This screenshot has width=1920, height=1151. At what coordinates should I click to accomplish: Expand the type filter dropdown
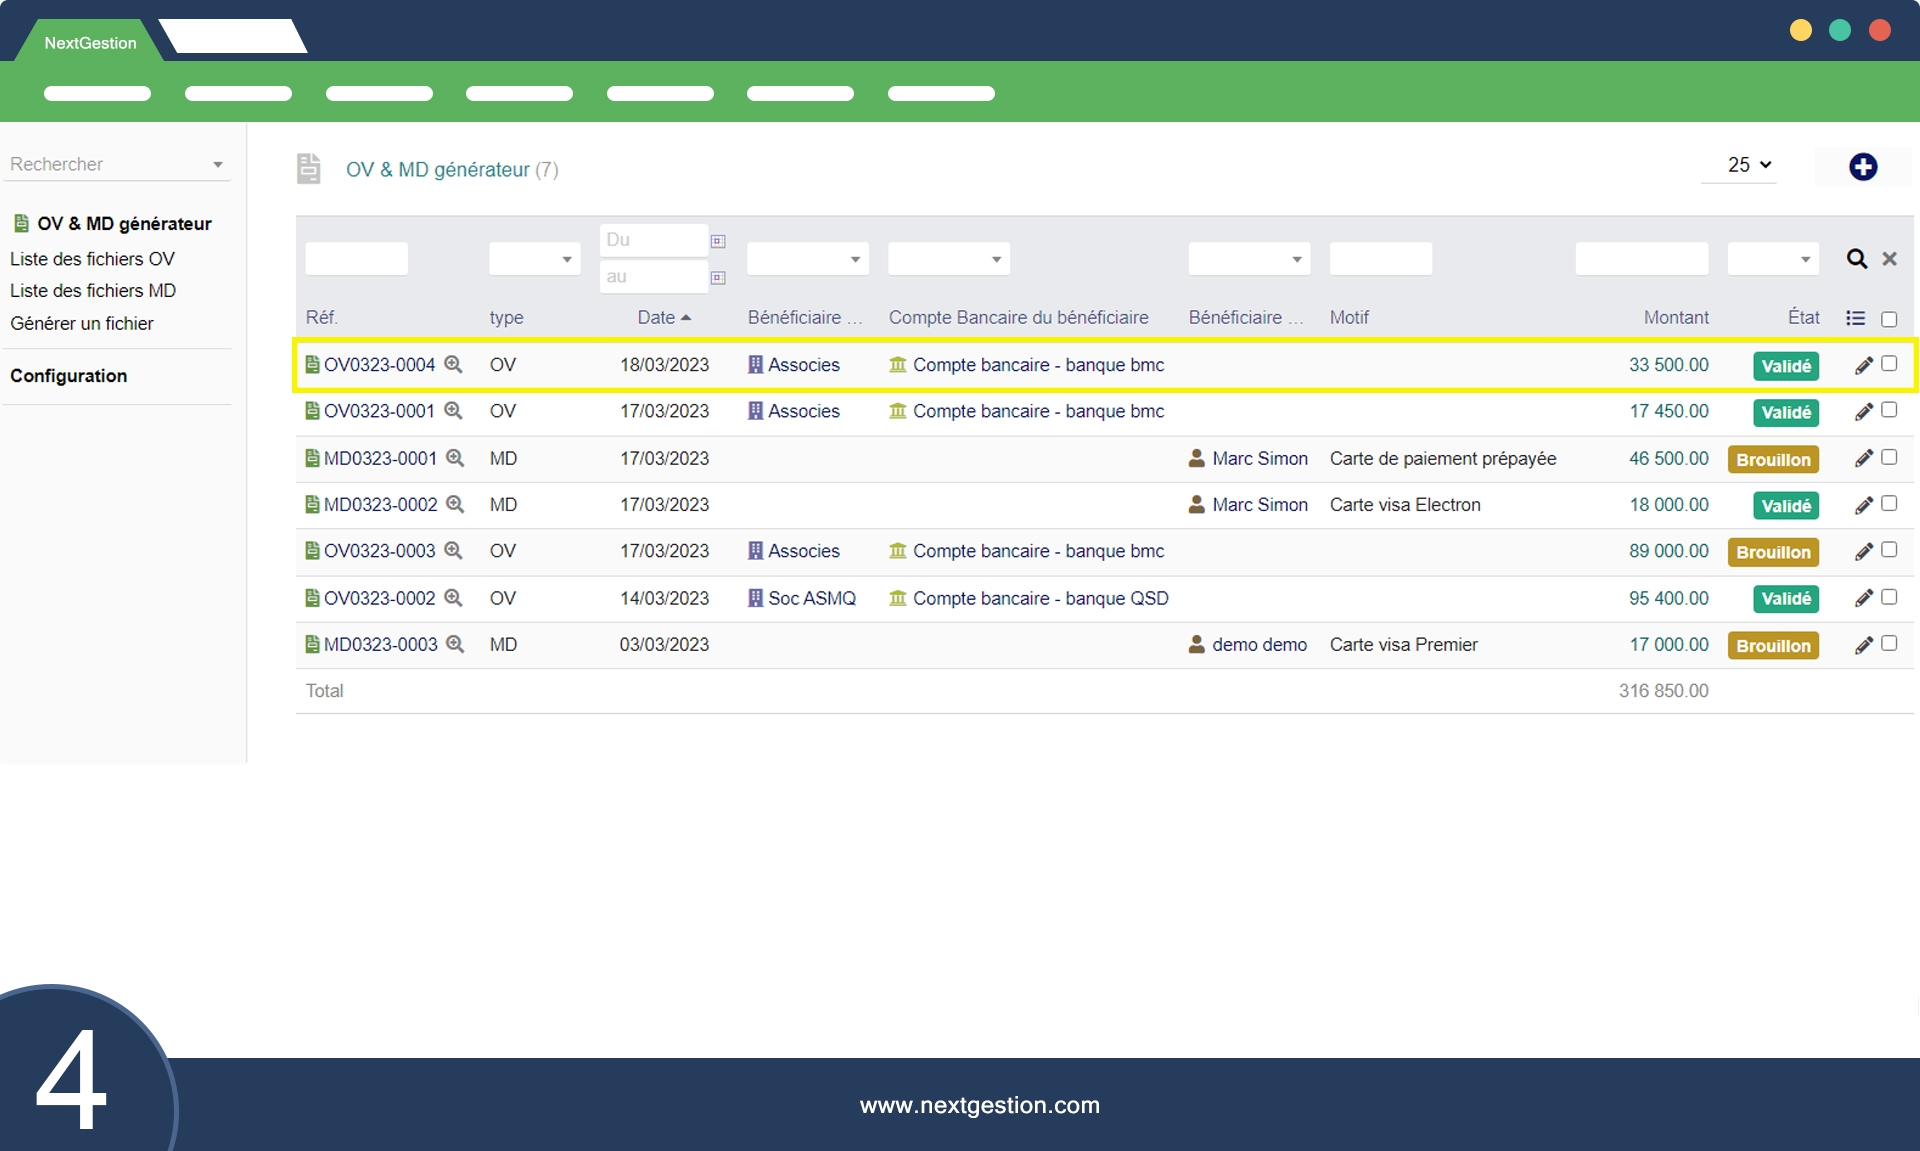(534, 259)
